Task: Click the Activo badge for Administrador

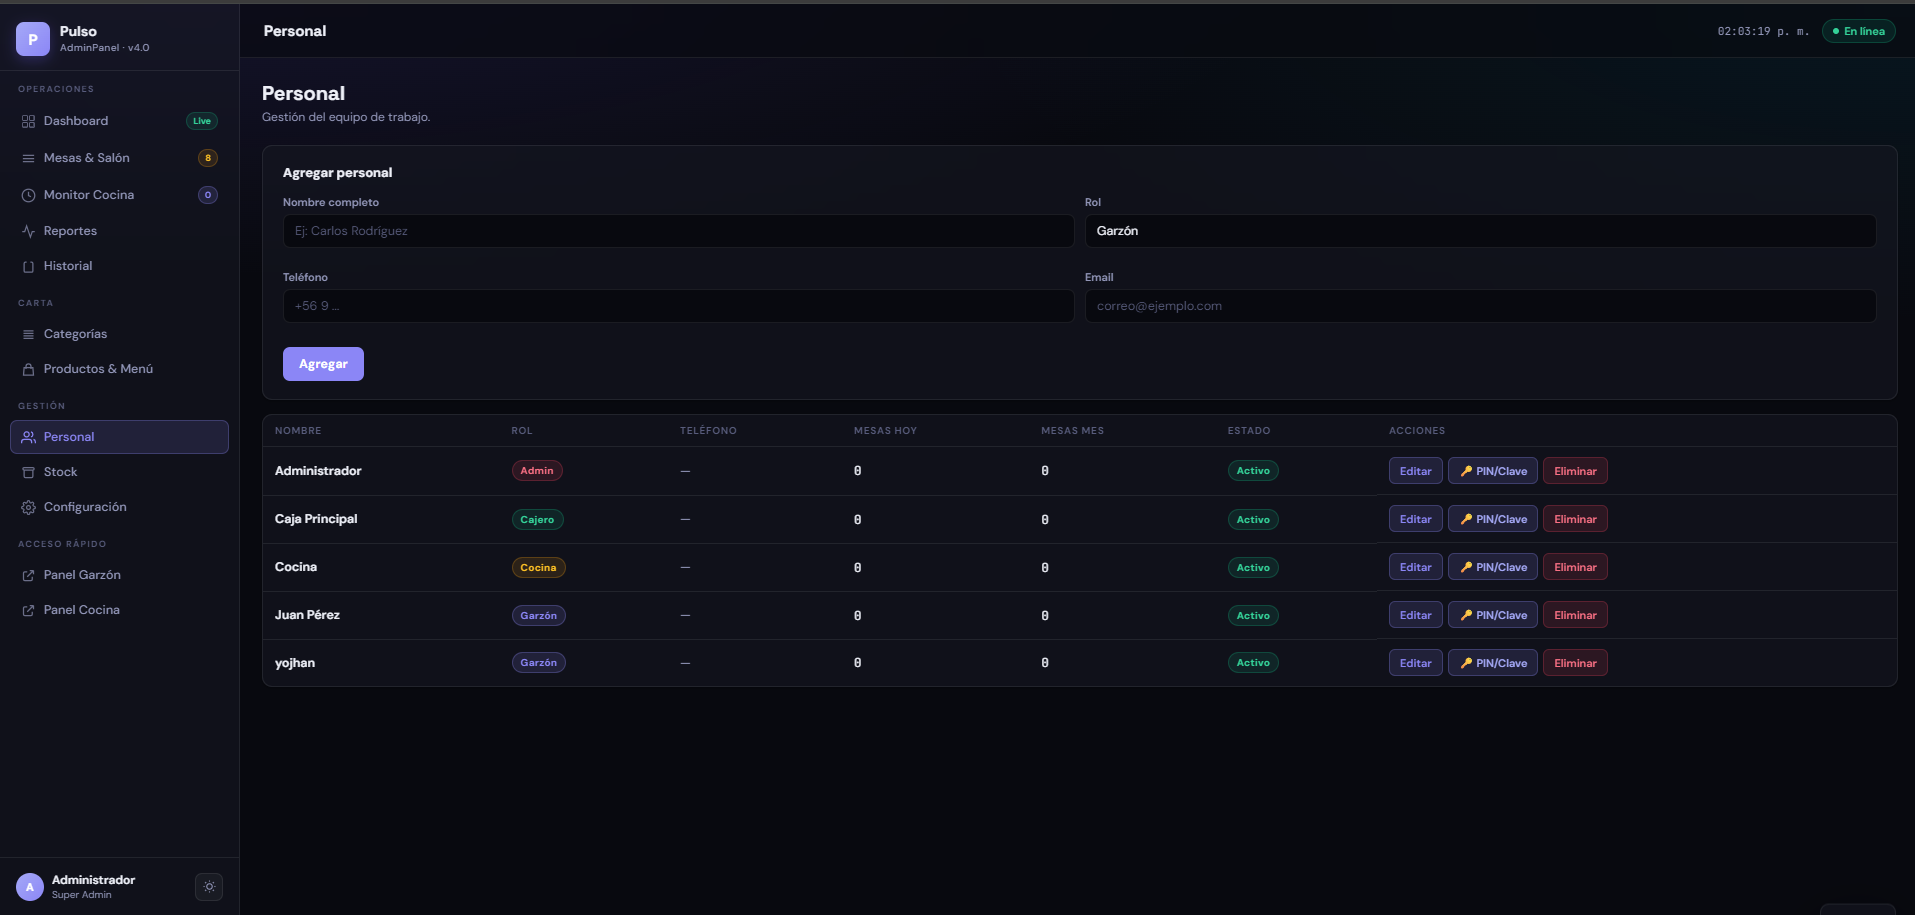Action: point(1253,471)
